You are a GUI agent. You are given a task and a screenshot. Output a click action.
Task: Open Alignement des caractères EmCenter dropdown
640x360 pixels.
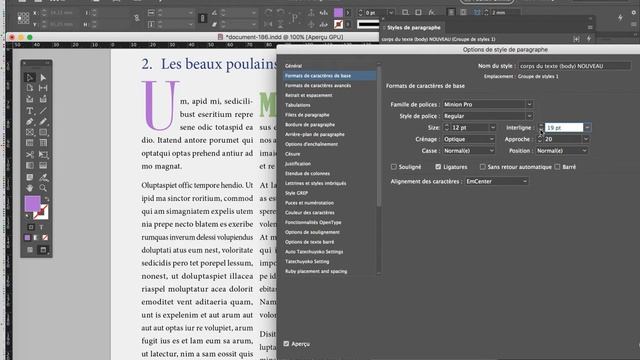[496, 181]
